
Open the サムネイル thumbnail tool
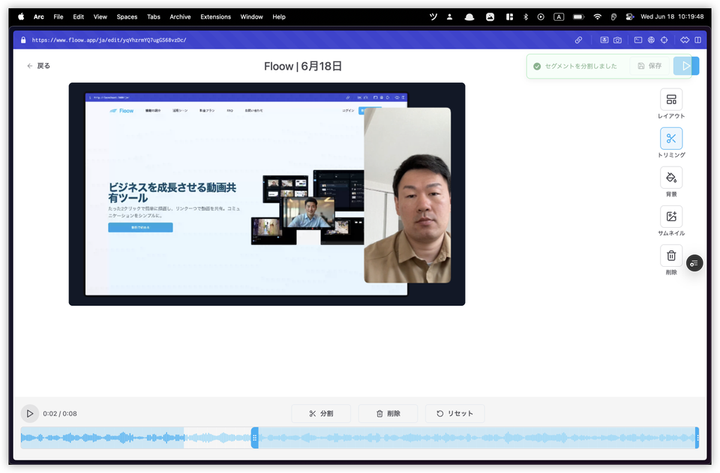[x=671, y=217]
